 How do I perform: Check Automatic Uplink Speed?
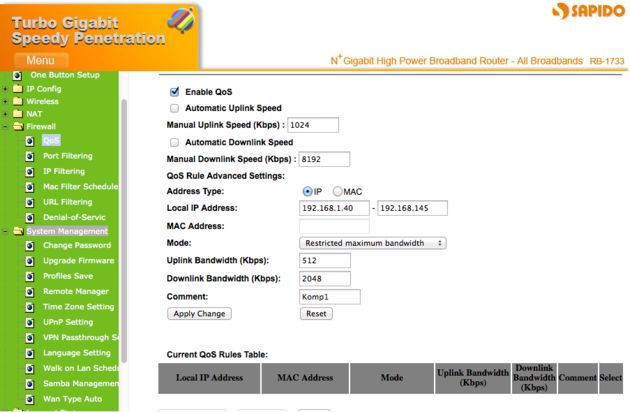174,108
